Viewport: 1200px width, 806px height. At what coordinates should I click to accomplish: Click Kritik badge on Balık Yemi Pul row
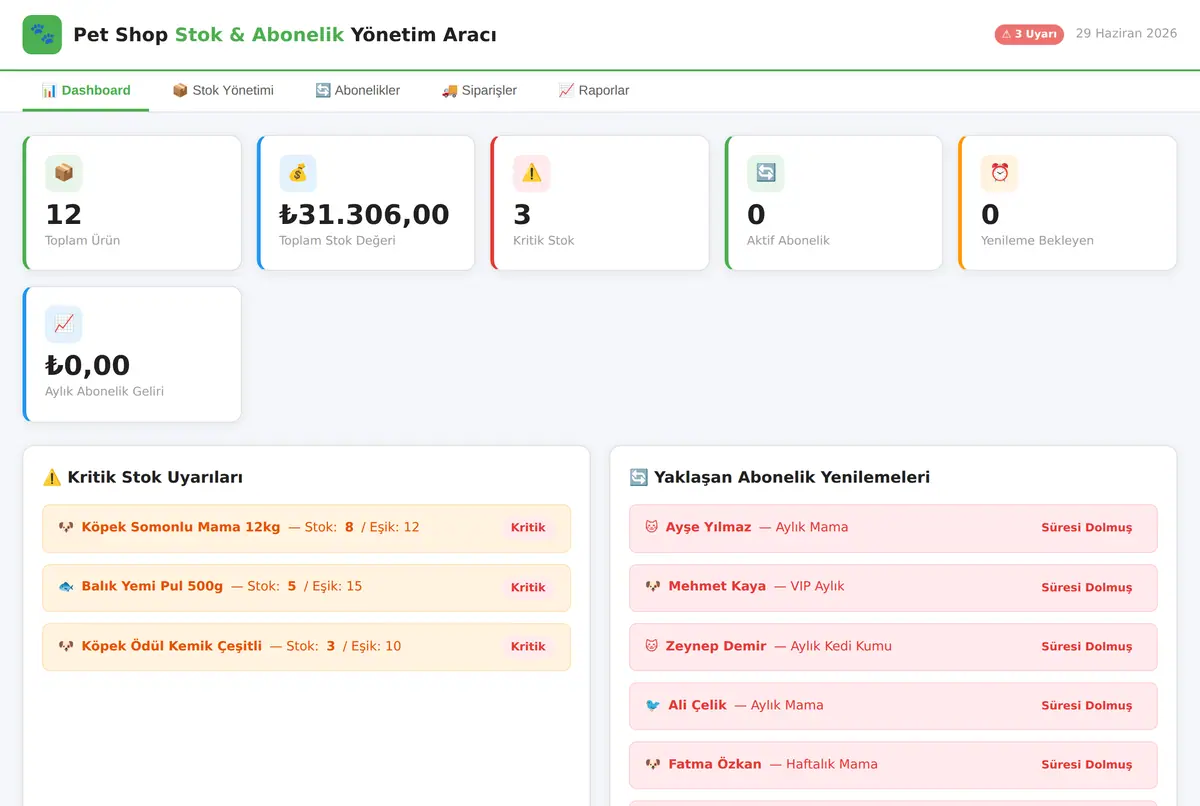pos(528,587)
